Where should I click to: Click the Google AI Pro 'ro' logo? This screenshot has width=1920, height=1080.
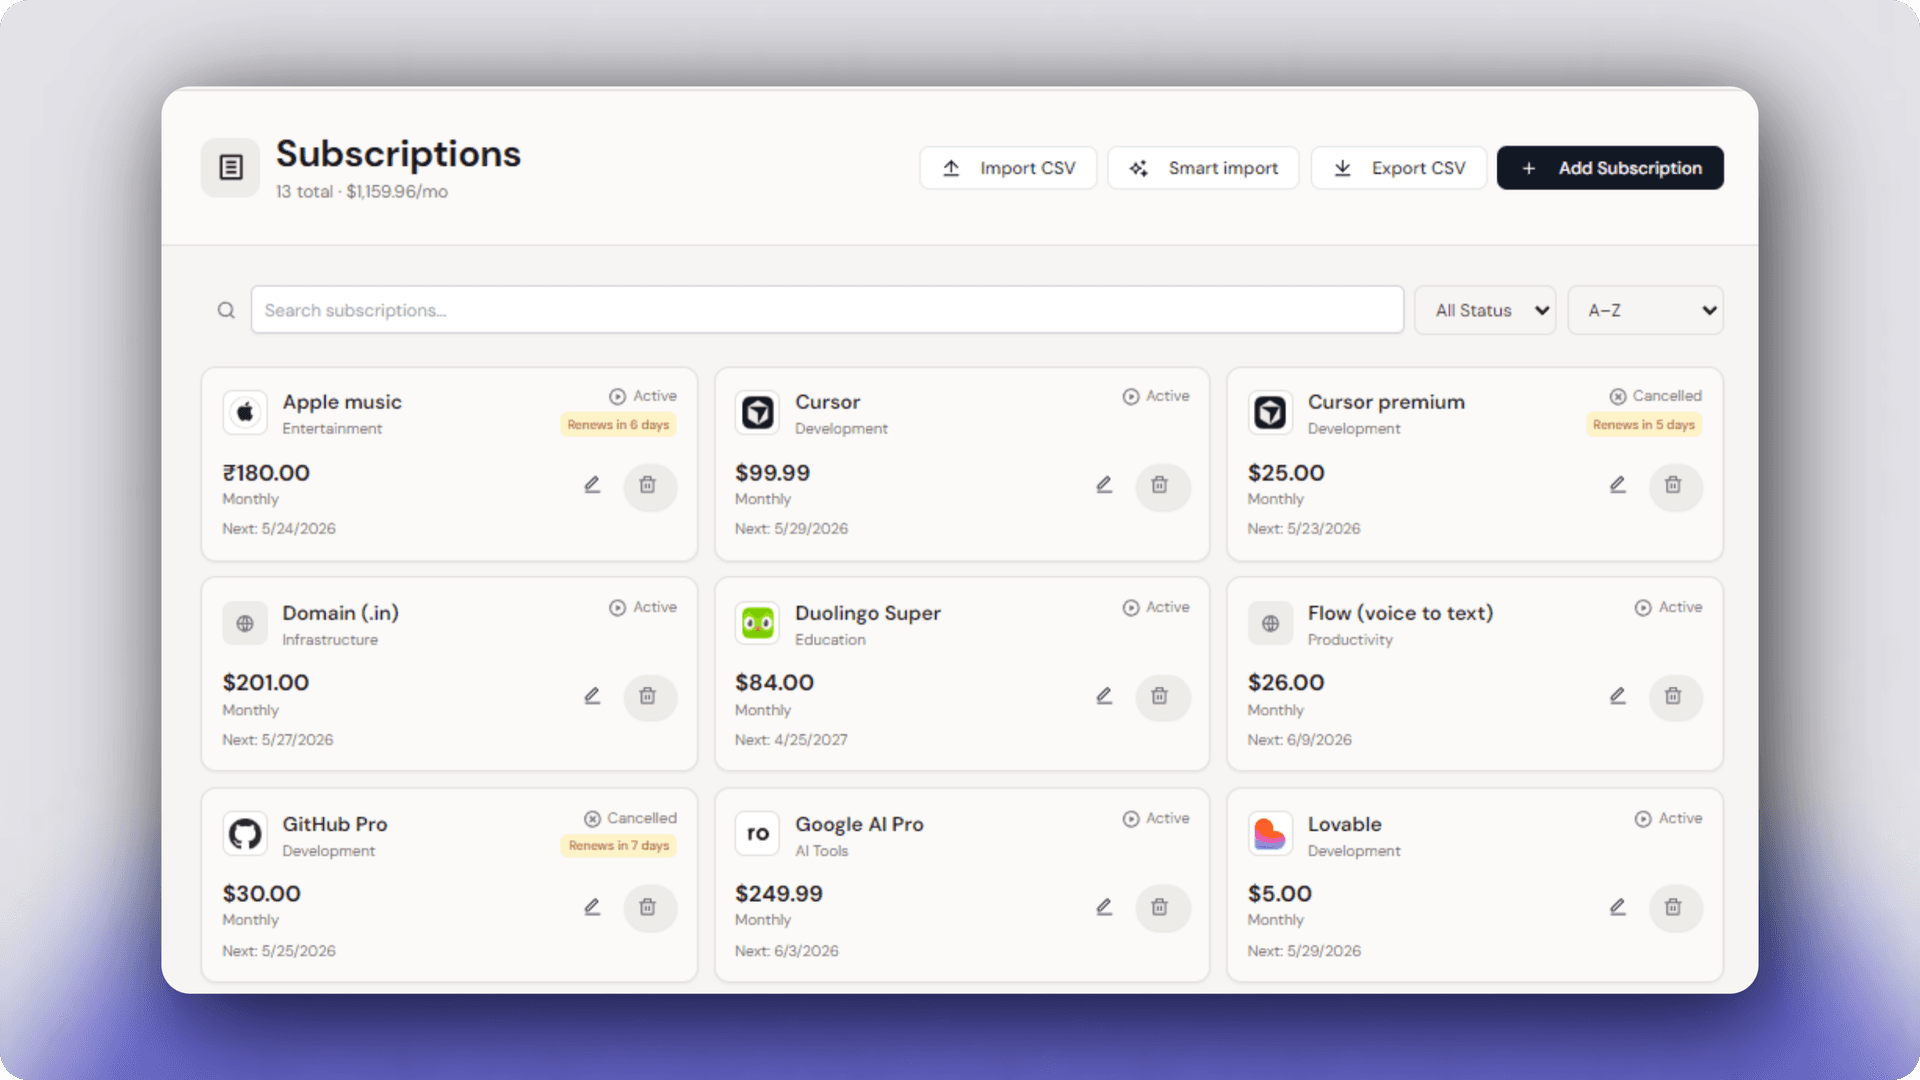point(758,834)
